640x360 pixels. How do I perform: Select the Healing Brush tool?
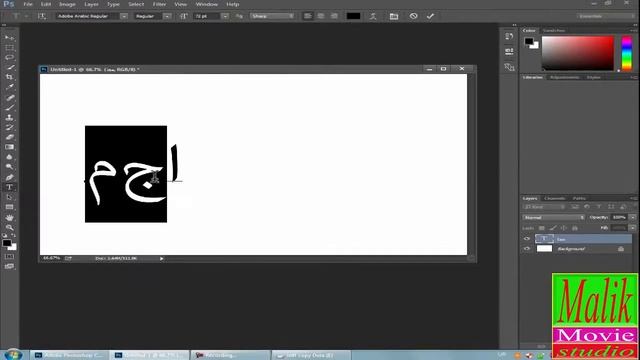coord(9,98)
